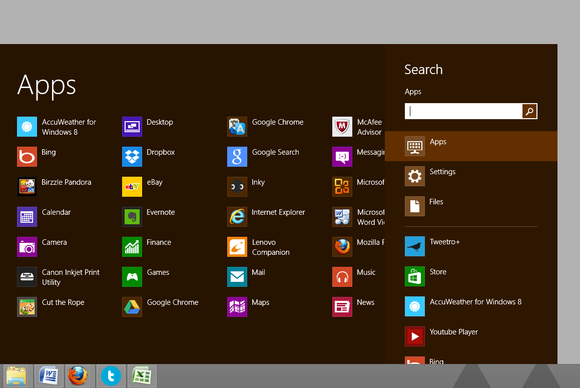Screen dimensions: 580x388
Task: Launch Dropbox app
Action: point(148,157)
